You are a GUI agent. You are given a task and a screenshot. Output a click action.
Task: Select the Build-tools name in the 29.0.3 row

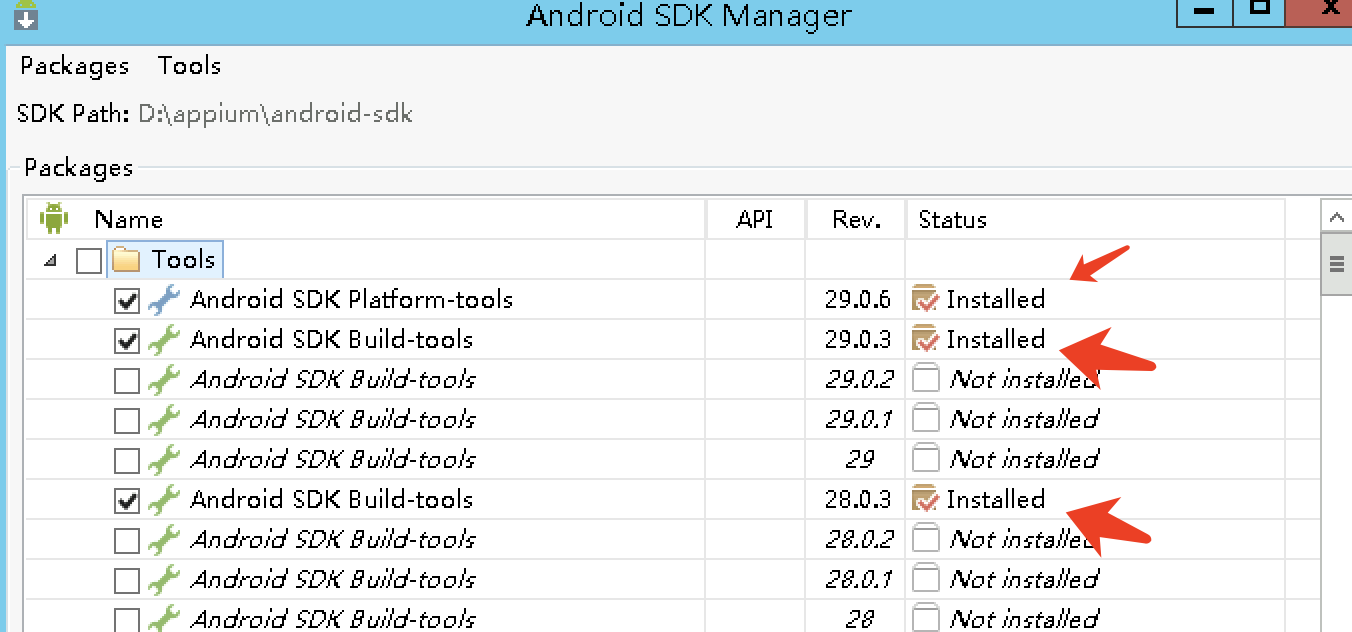331,339
